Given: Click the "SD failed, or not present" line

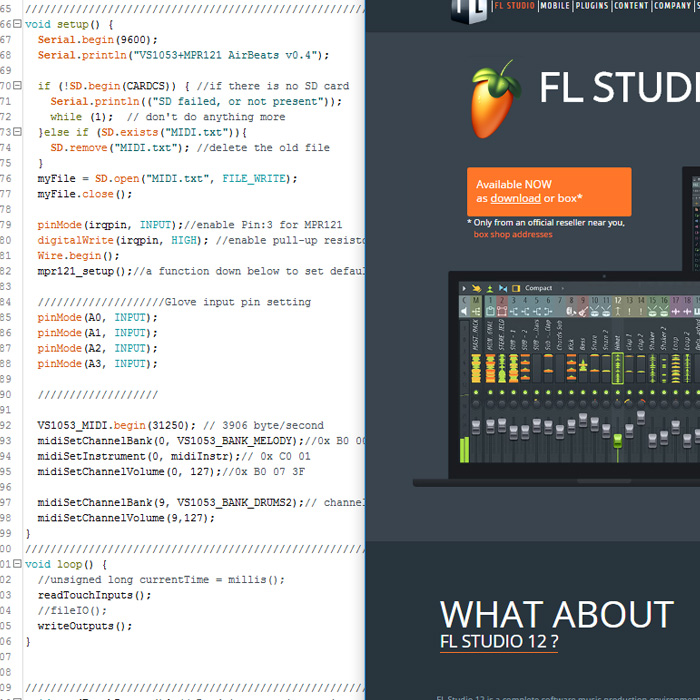Looking at the screenshot, I should (196, 101).
